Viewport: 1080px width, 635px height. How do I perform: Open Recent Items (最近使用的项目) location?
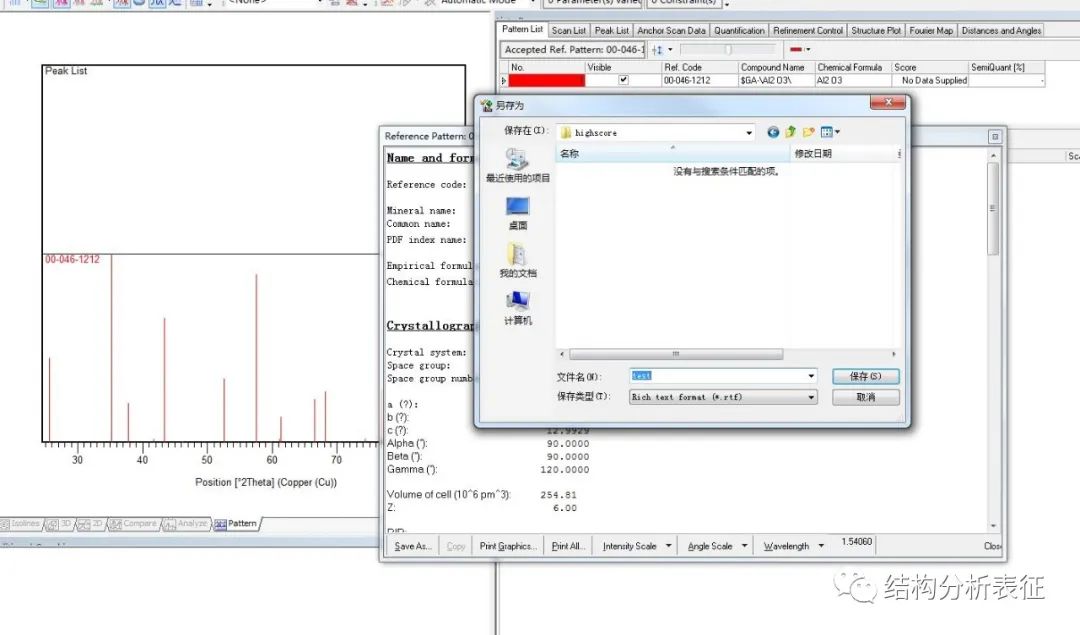(x=517, y=166)
